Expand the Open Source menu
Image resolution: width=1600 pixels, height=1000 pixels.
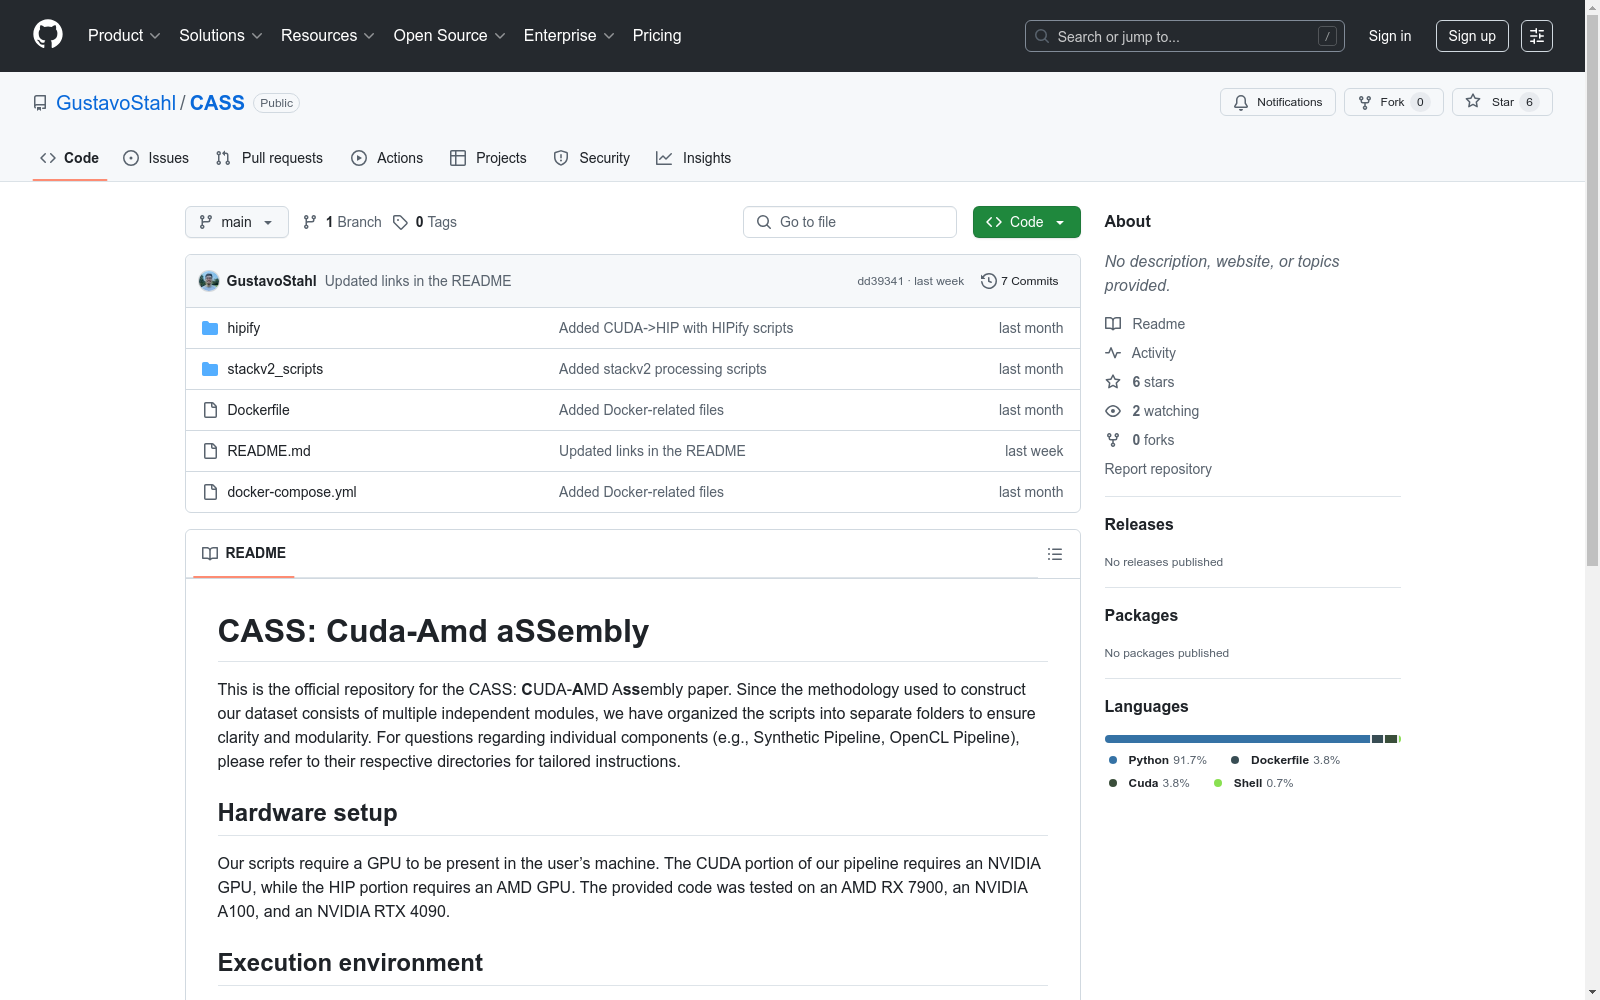click(x=450, y=36)
